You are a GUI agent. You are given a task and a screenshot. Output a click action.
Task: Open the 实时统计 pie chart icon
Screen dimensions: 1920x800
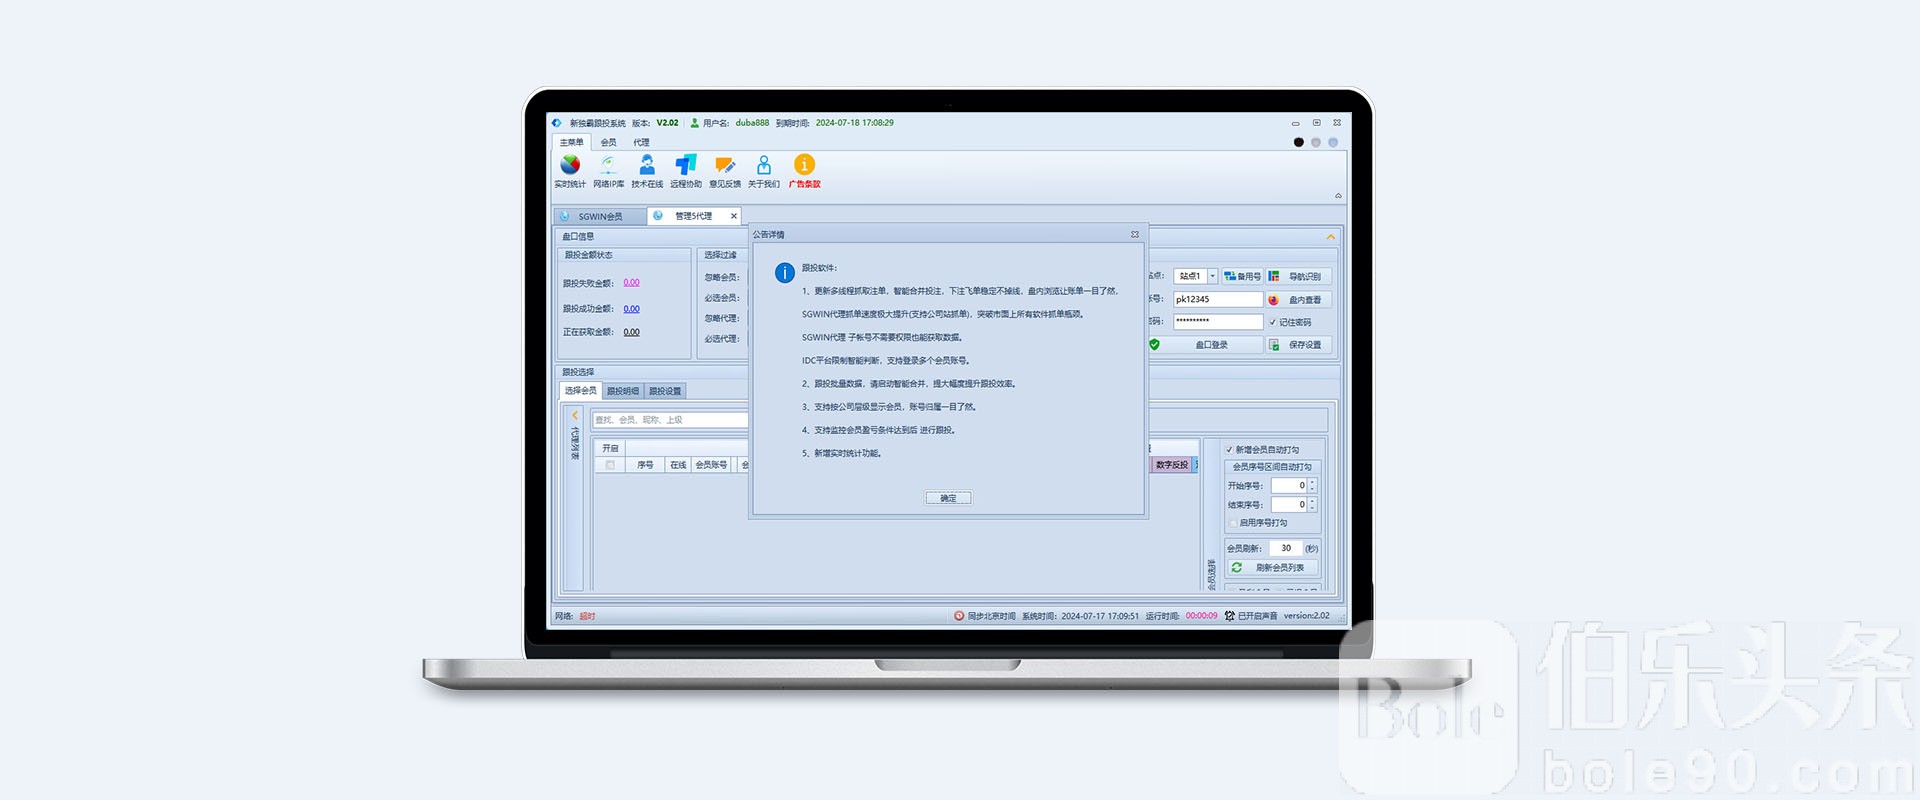tap(570, 165)
